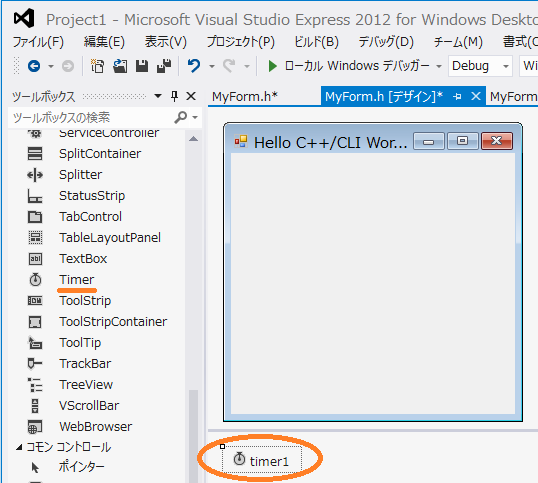The height and width of the screenshot is (483, 538).
Task: Click the Navigate Forward arrow icon
Action: coord(68,66)
